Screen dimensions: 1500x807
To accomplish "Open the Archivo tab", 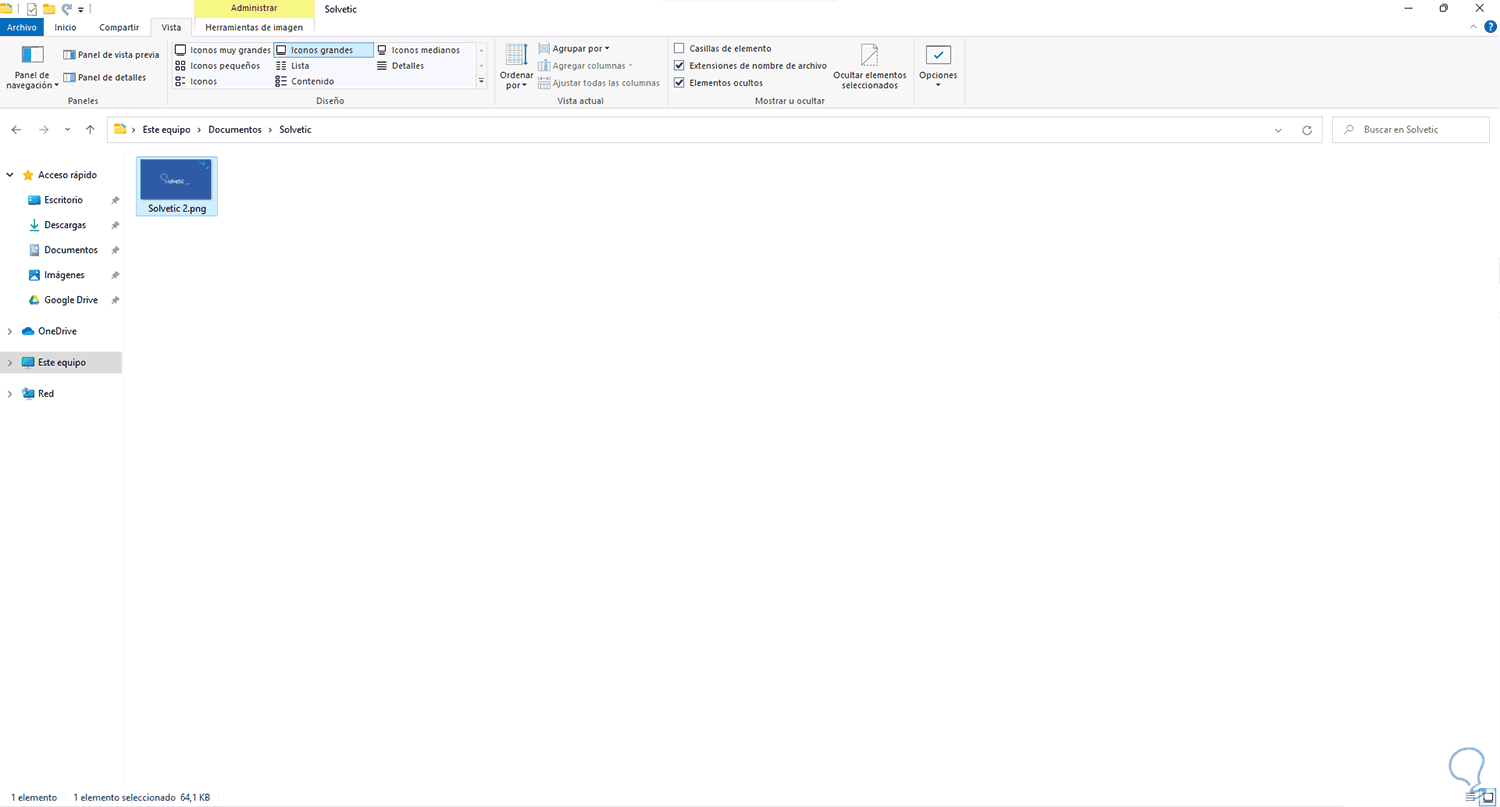I will pos(21,27).
